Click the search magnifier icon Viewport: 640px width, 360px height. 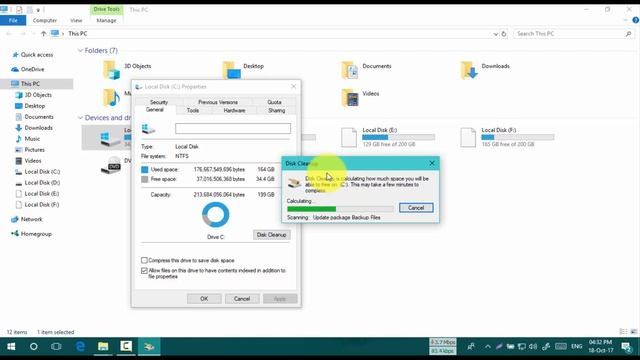pyautogui.click(x=628, y=34)
